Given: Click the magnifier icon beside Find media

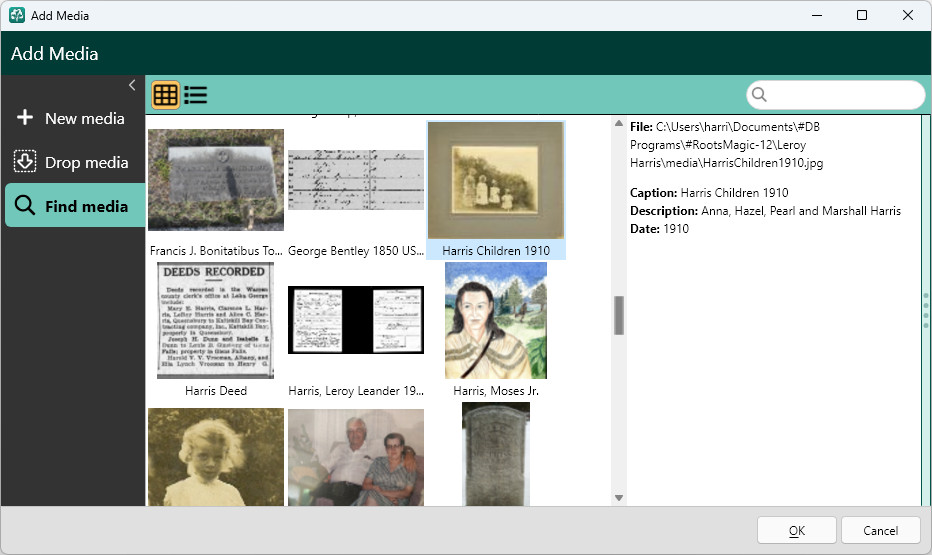Looking at the screenshot, I should tap(25, 205).
